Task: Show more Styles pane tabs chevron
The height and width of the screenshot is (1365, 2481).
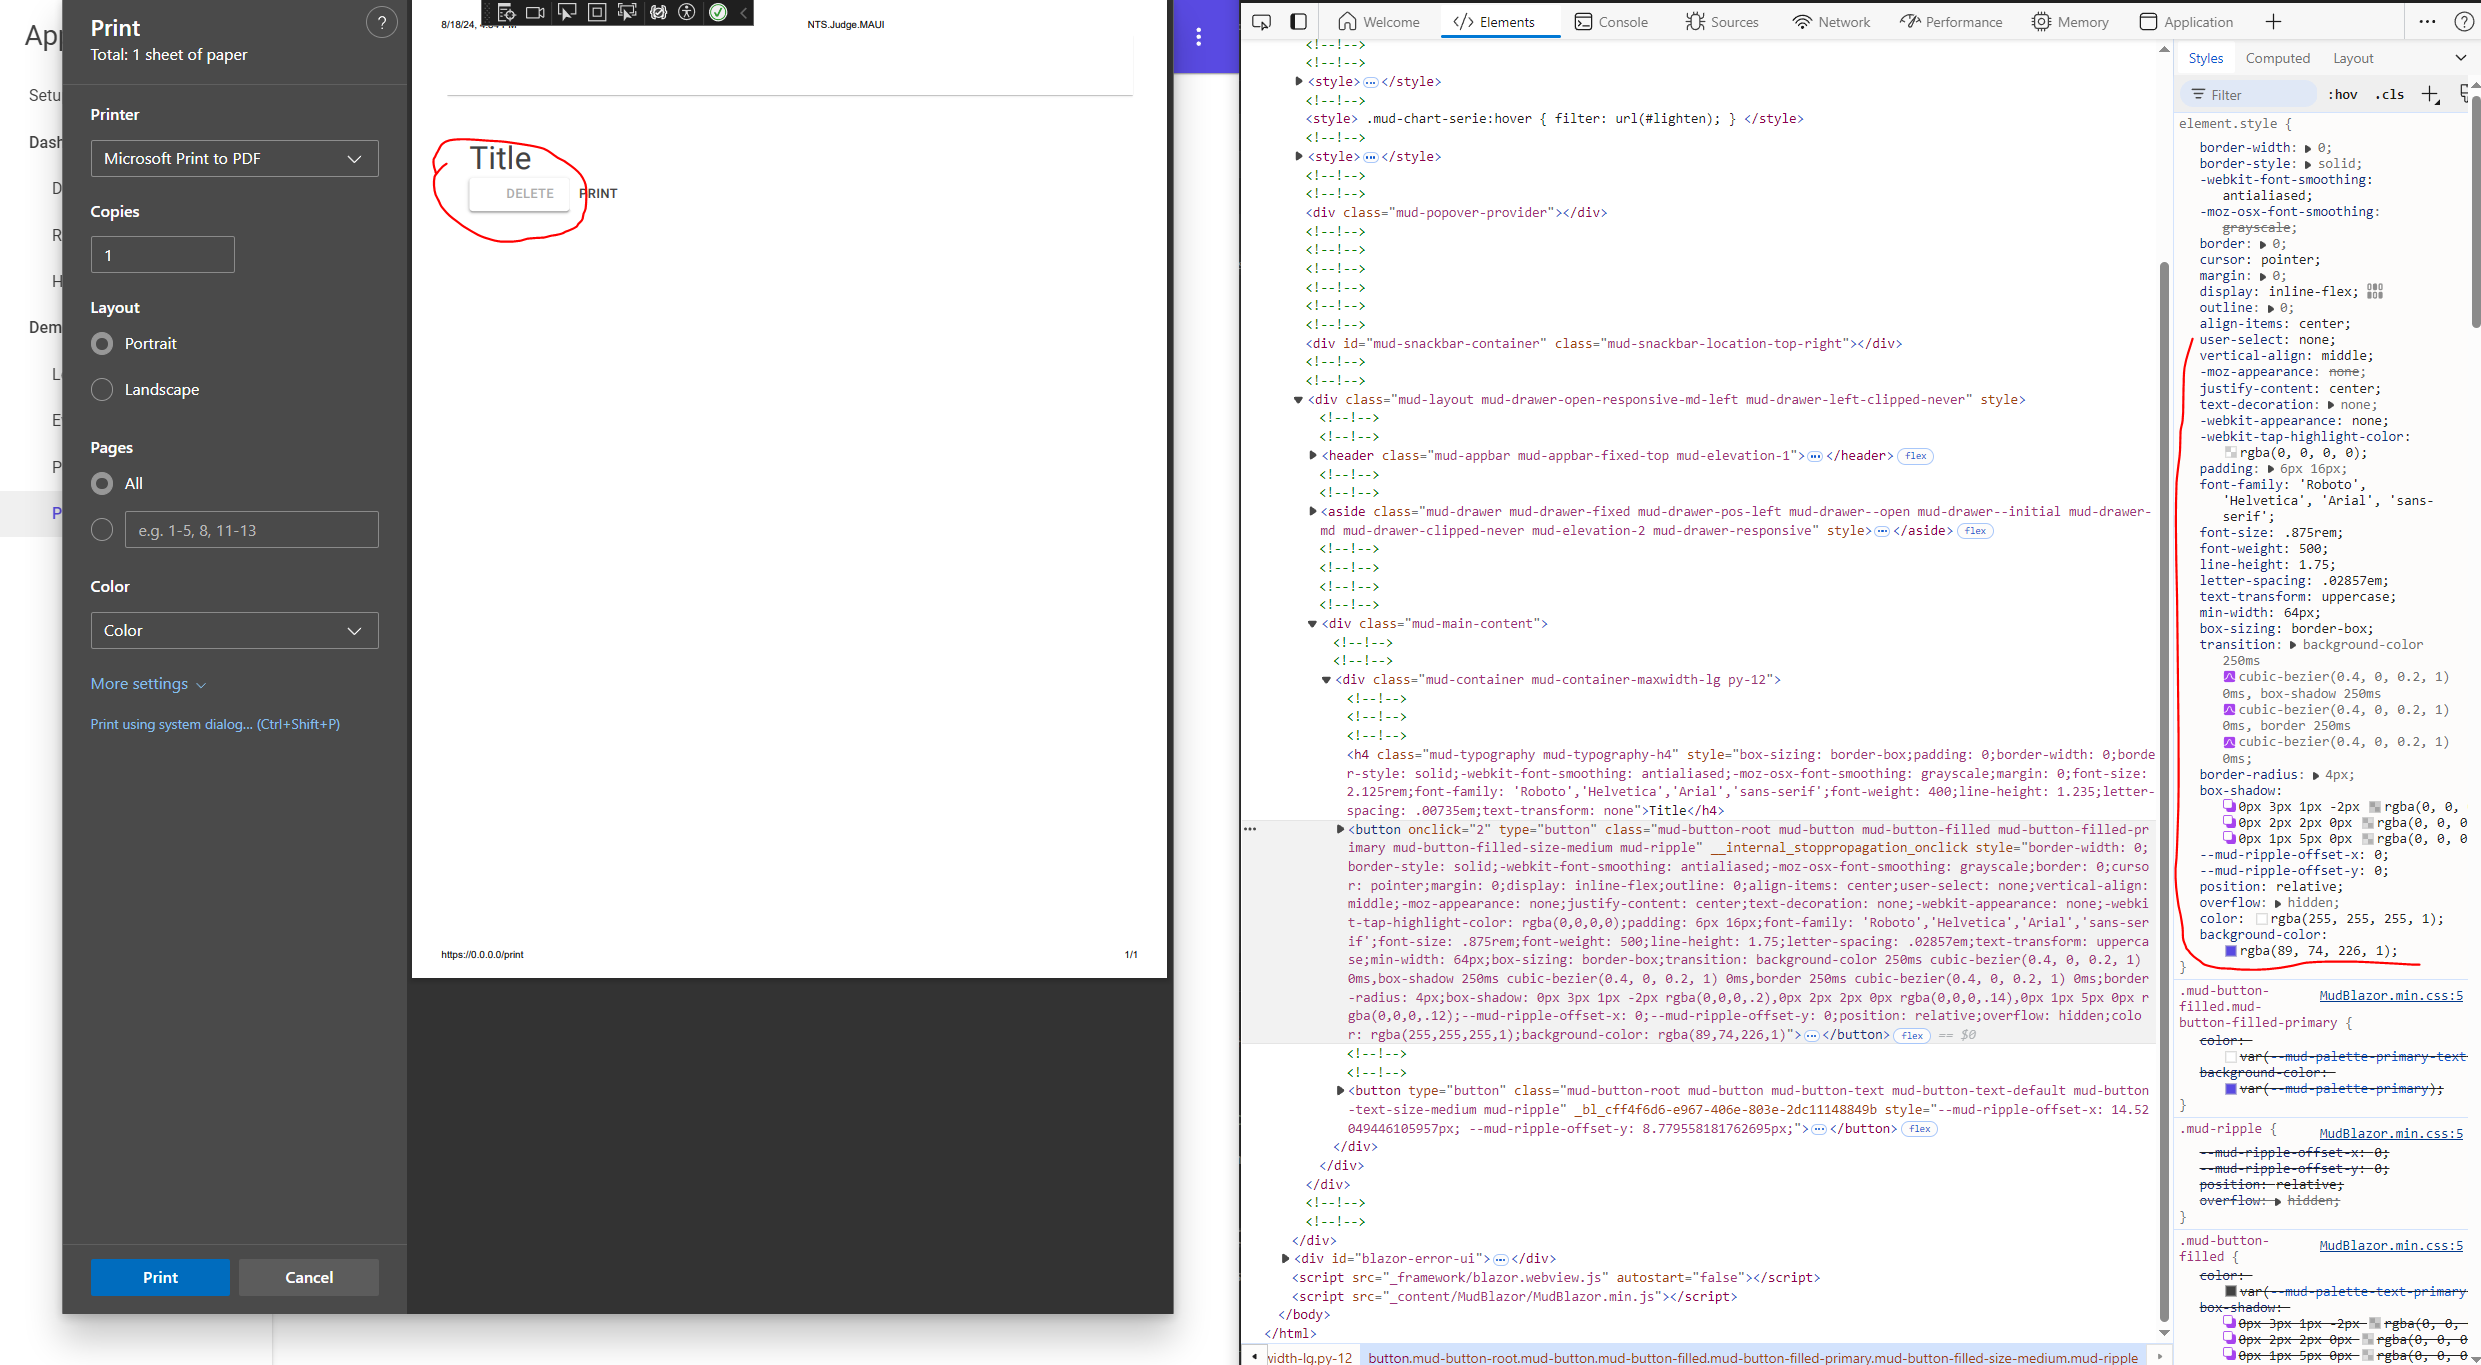Action: click(x=2461, y=58)
